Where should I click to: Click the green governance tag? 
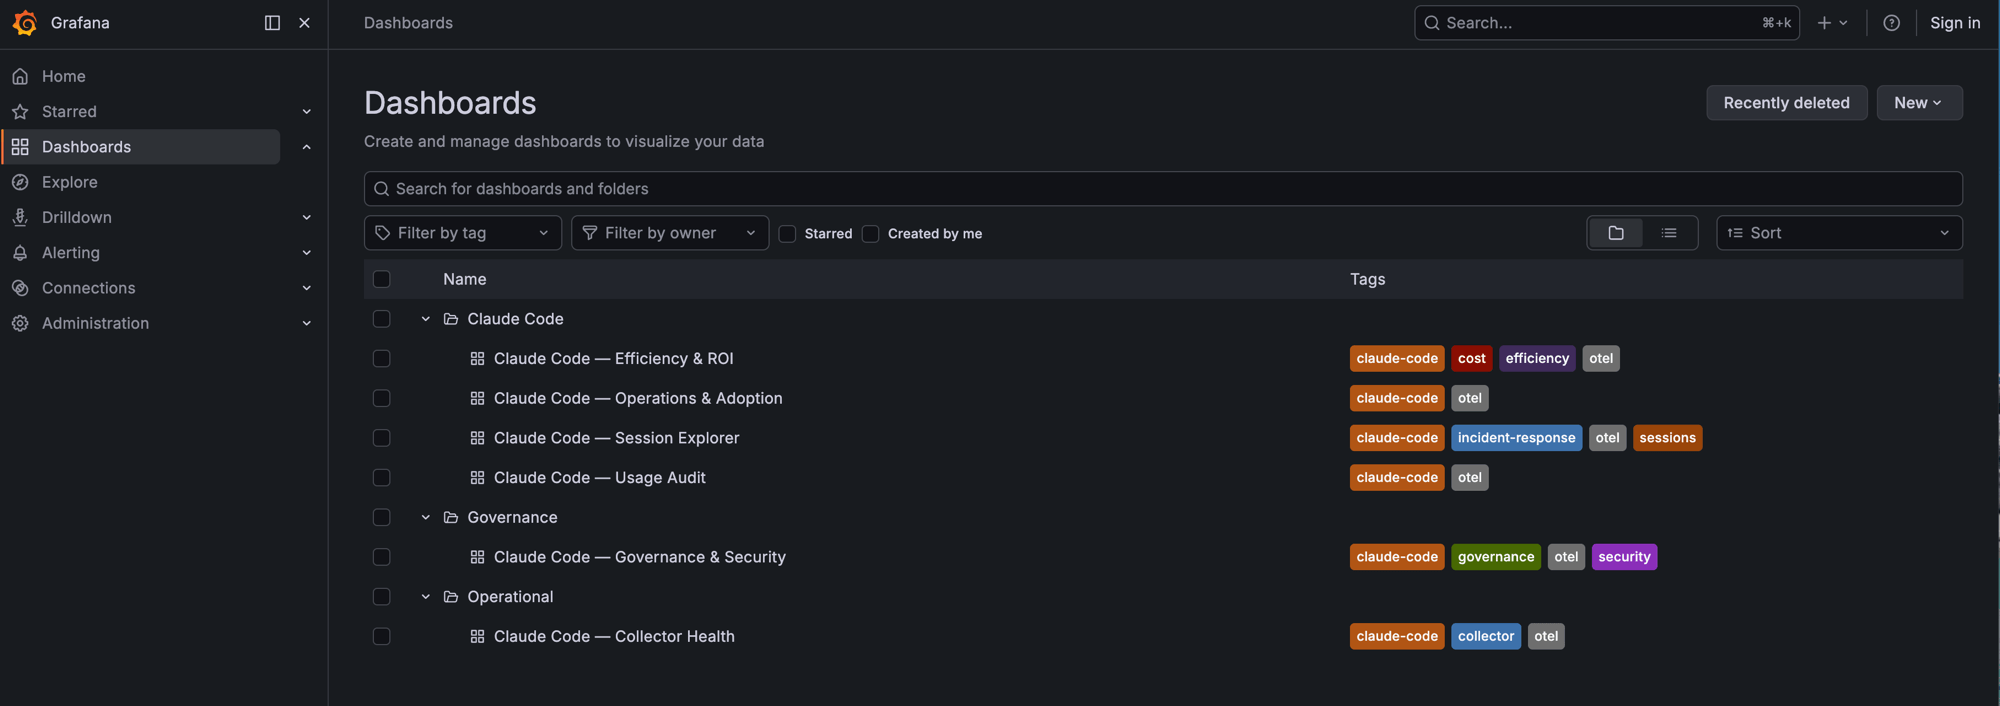point(1496,557)
